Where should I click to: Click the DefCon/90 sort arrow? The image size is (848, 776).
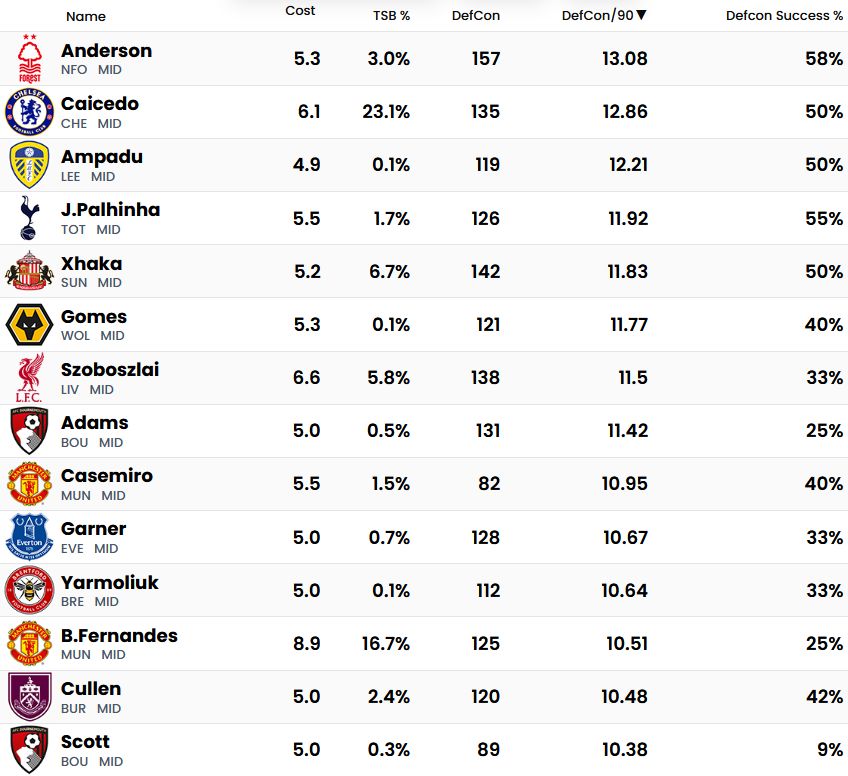(641, 15)
